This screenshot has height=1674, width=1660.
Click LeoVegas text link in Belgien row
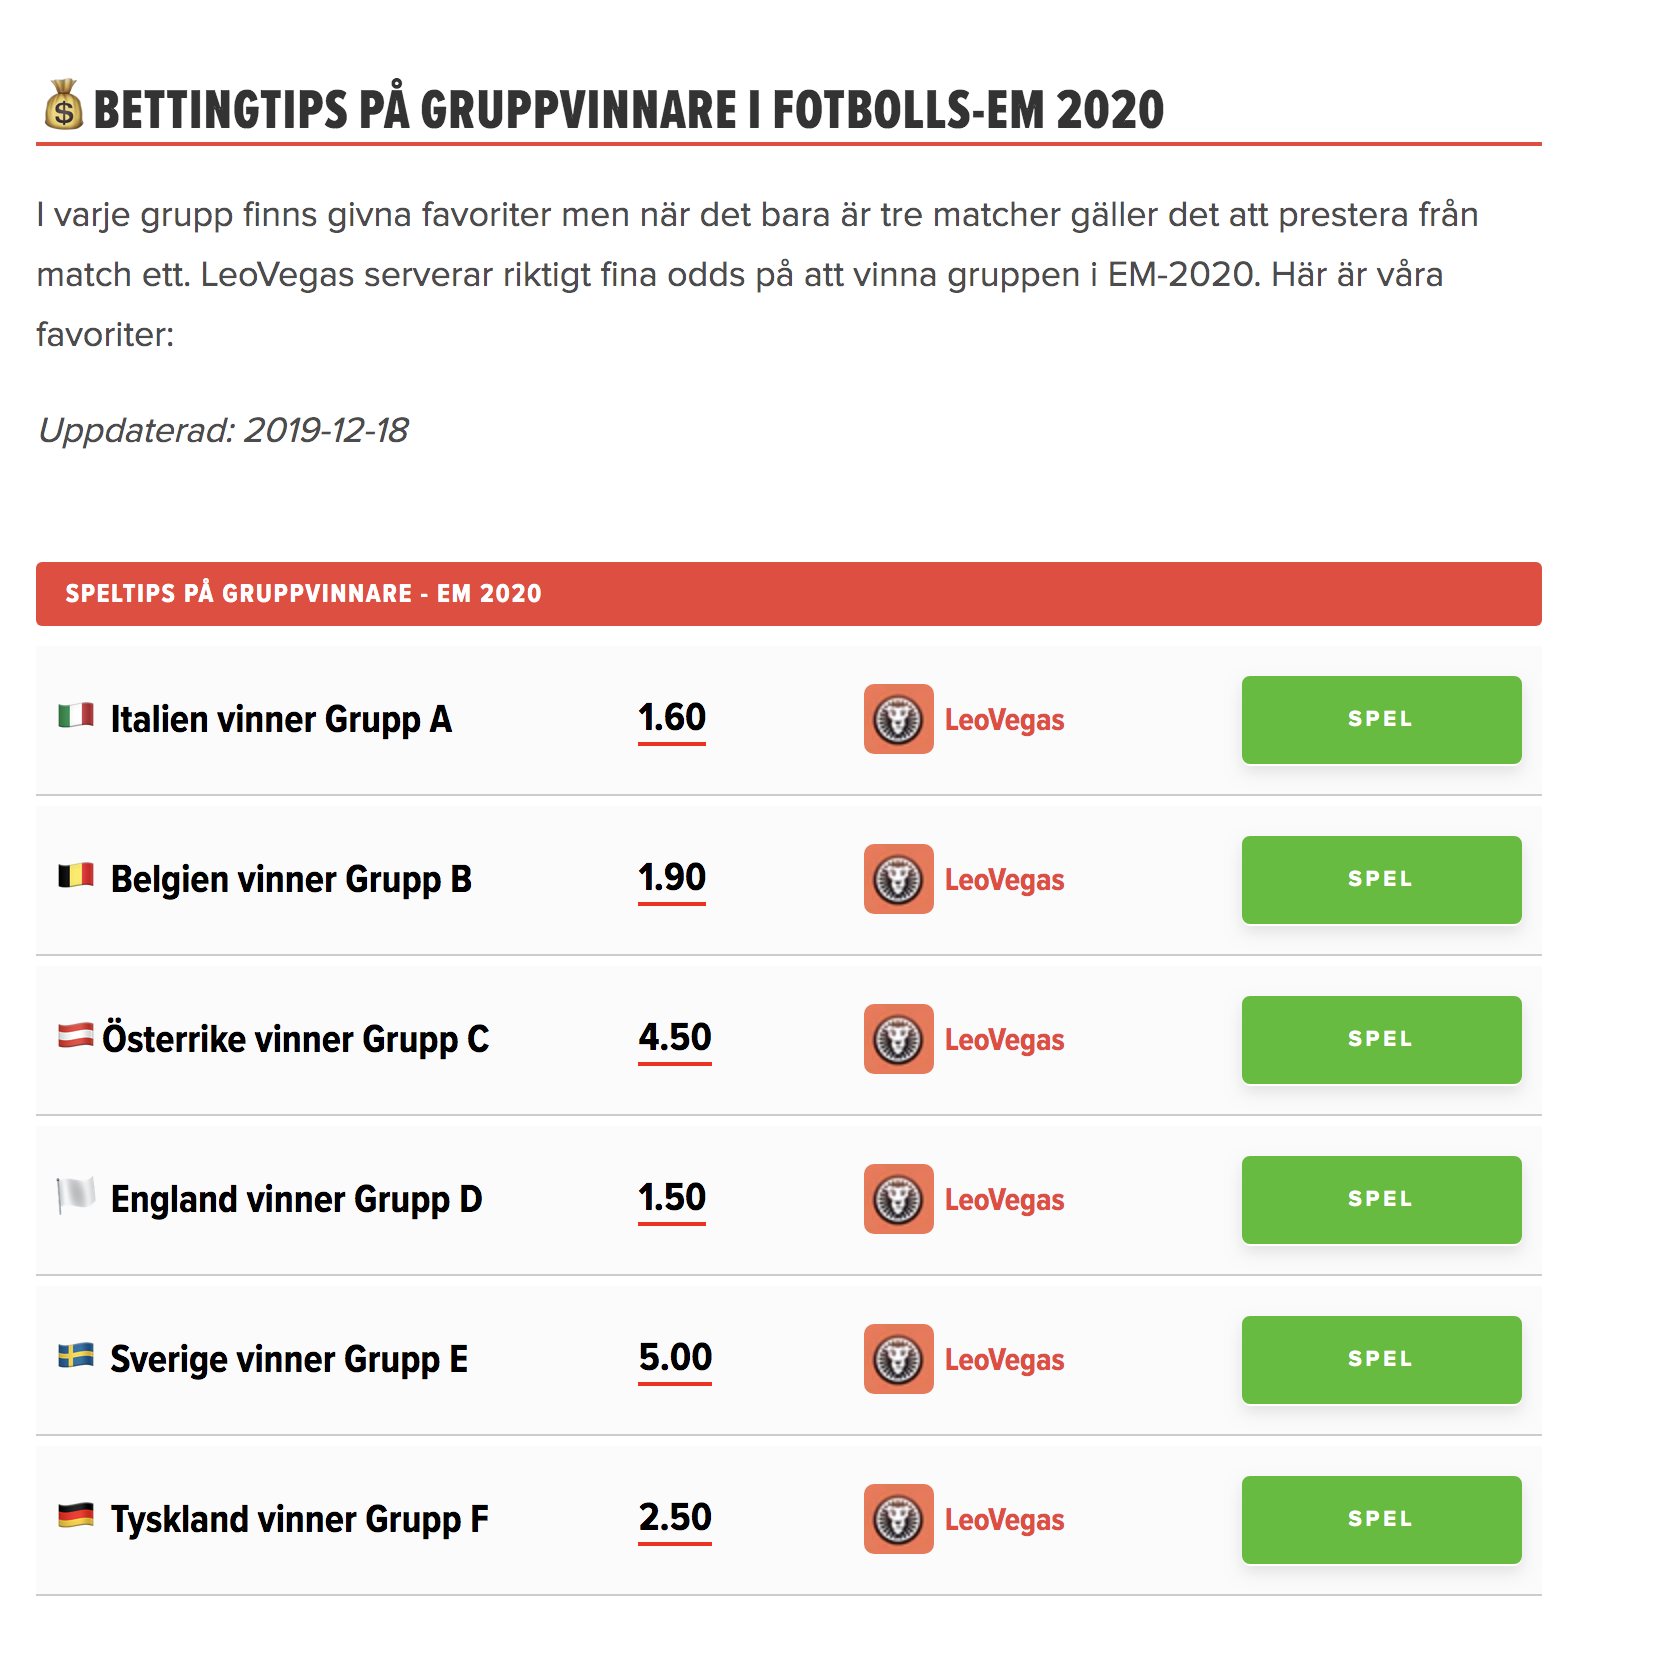(x=1004, y=880)
